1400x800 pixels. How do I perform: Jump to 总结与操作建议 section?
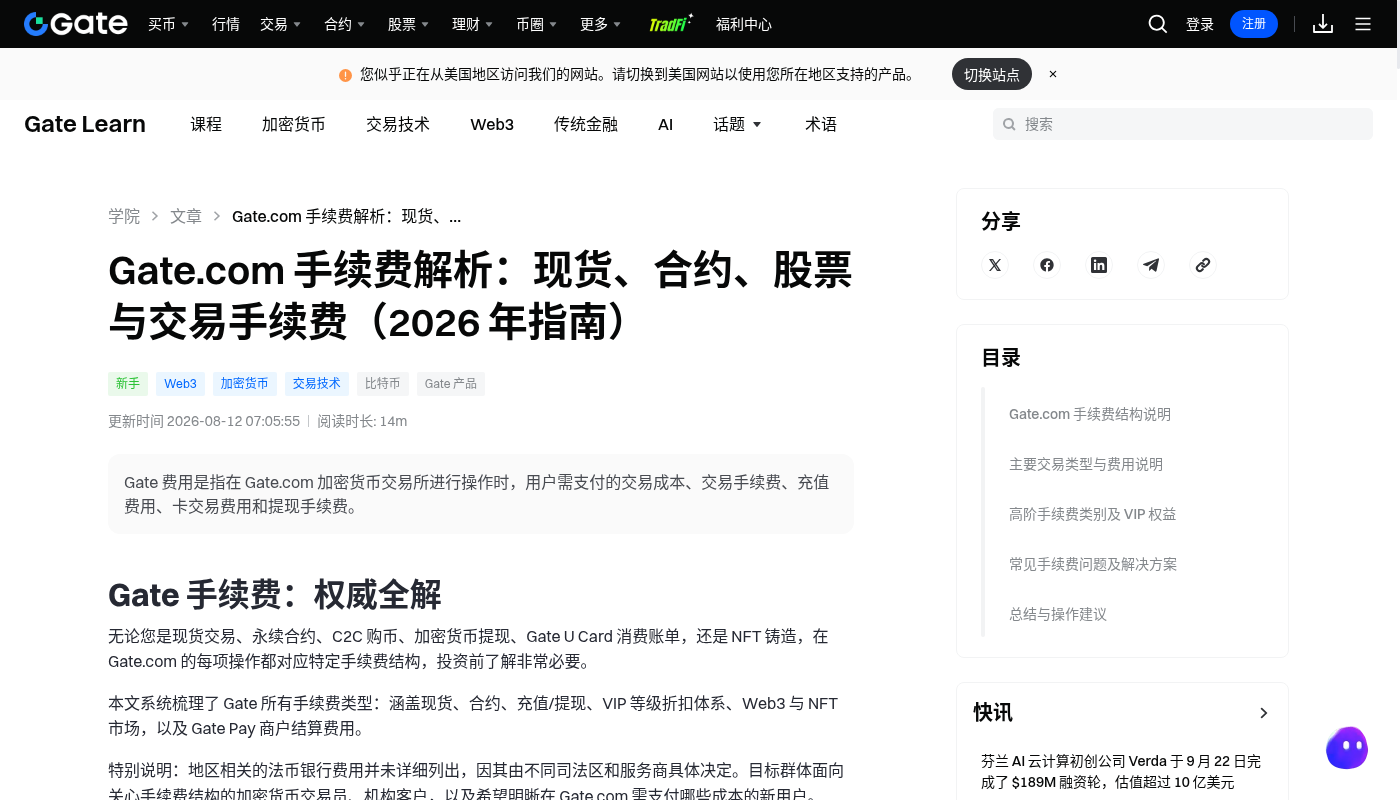(x=1058, y=614)
